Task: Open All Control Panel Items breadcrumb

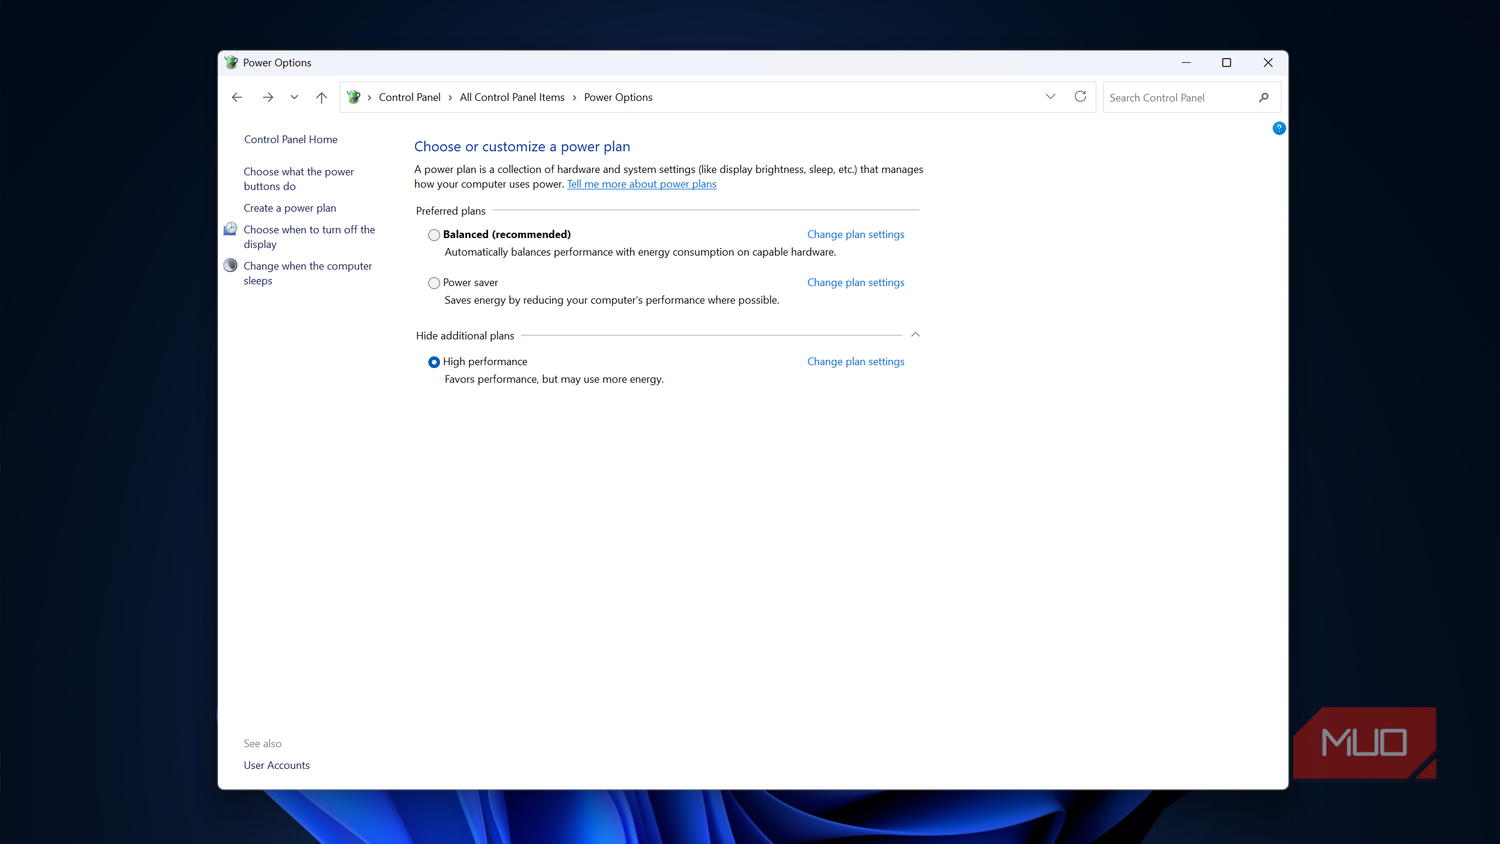Action: point(512,97)
